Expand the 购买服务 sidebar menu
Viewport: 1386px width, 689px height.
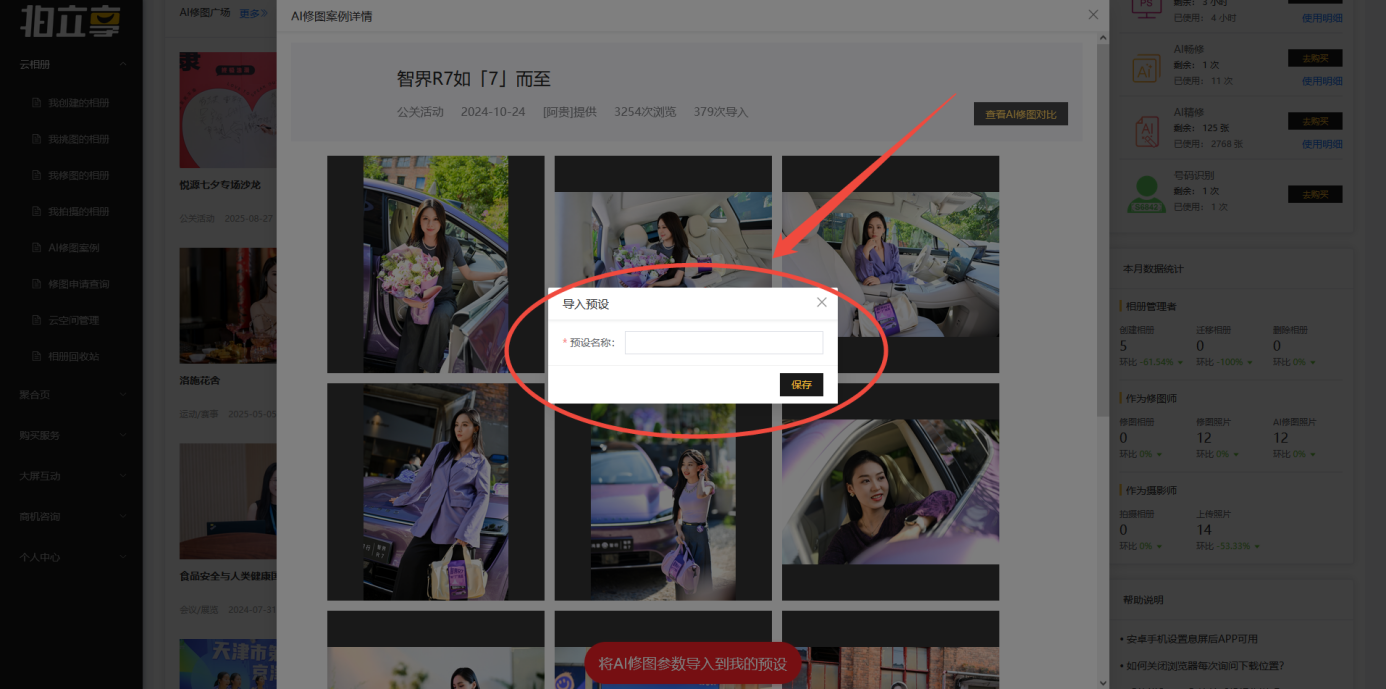[x=123, y=435]
